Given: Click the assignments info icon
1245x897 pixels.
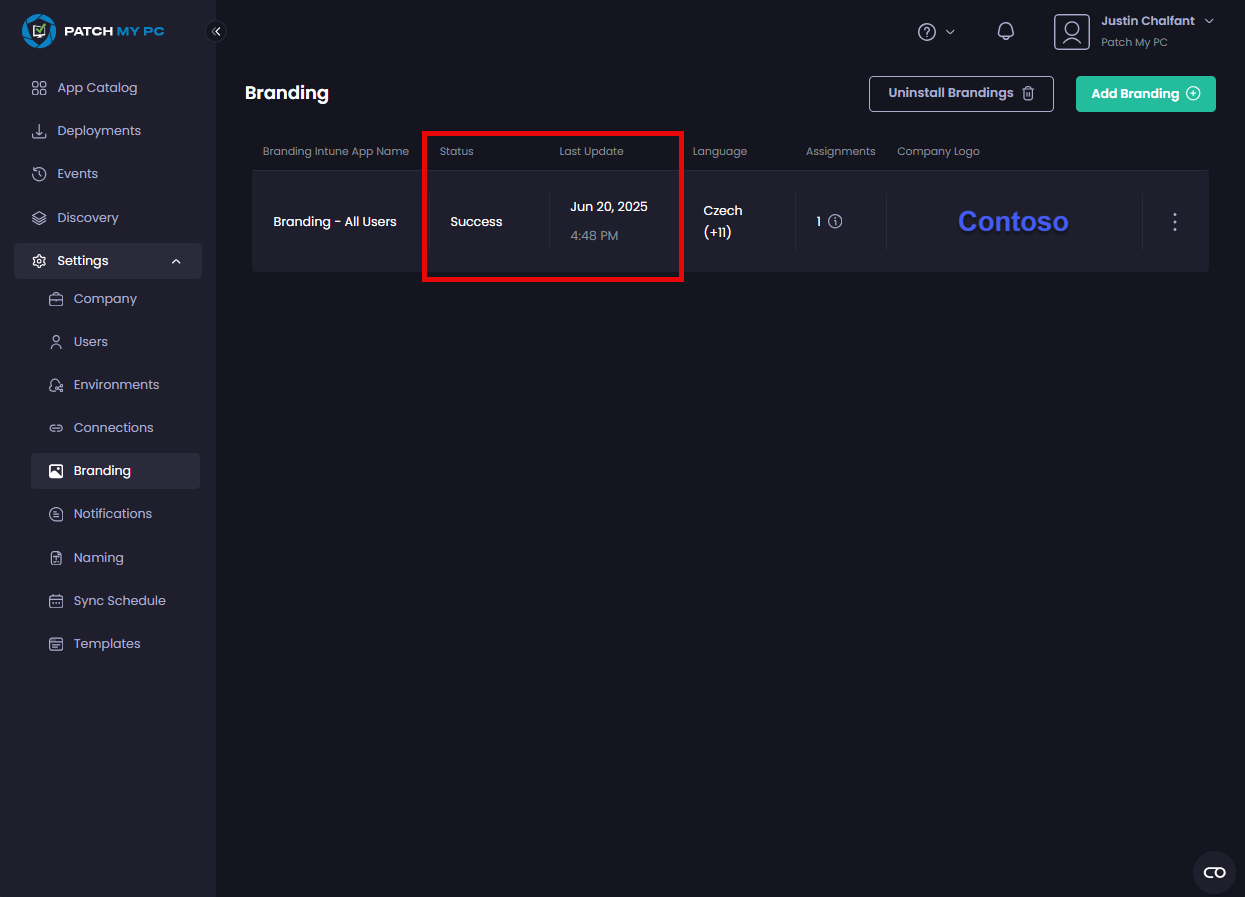Looking at the screenshot, I should (835, 222).
